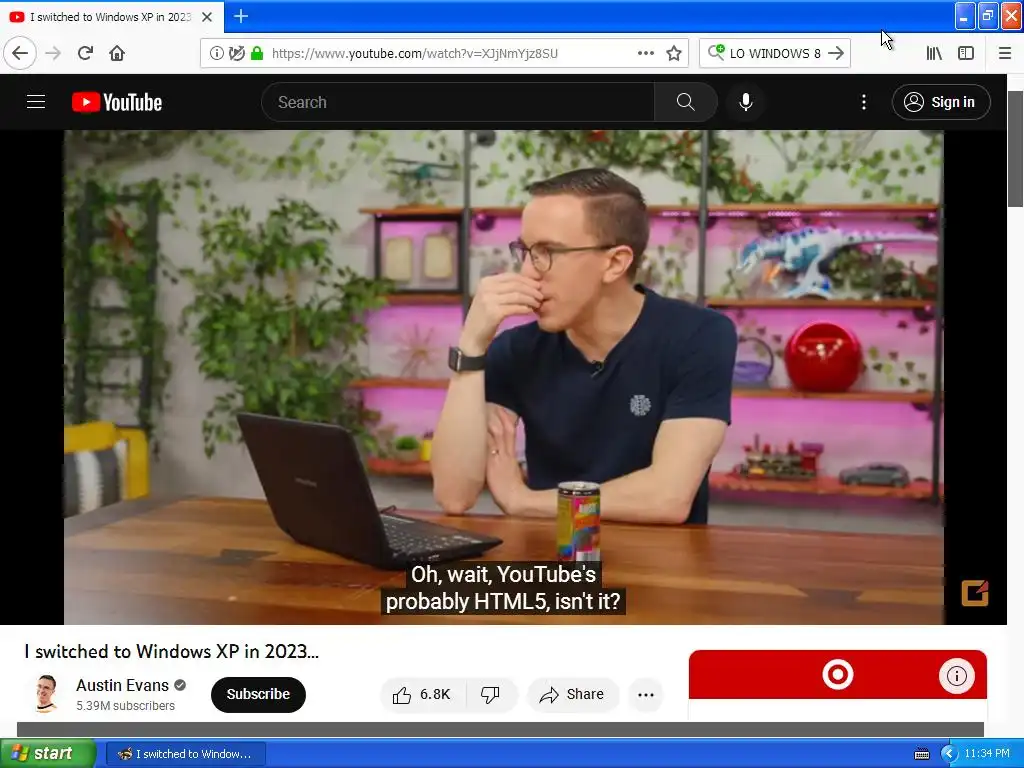1024x768 pixels.
Task: Go back with the browser back arrow
Action: 20,53
